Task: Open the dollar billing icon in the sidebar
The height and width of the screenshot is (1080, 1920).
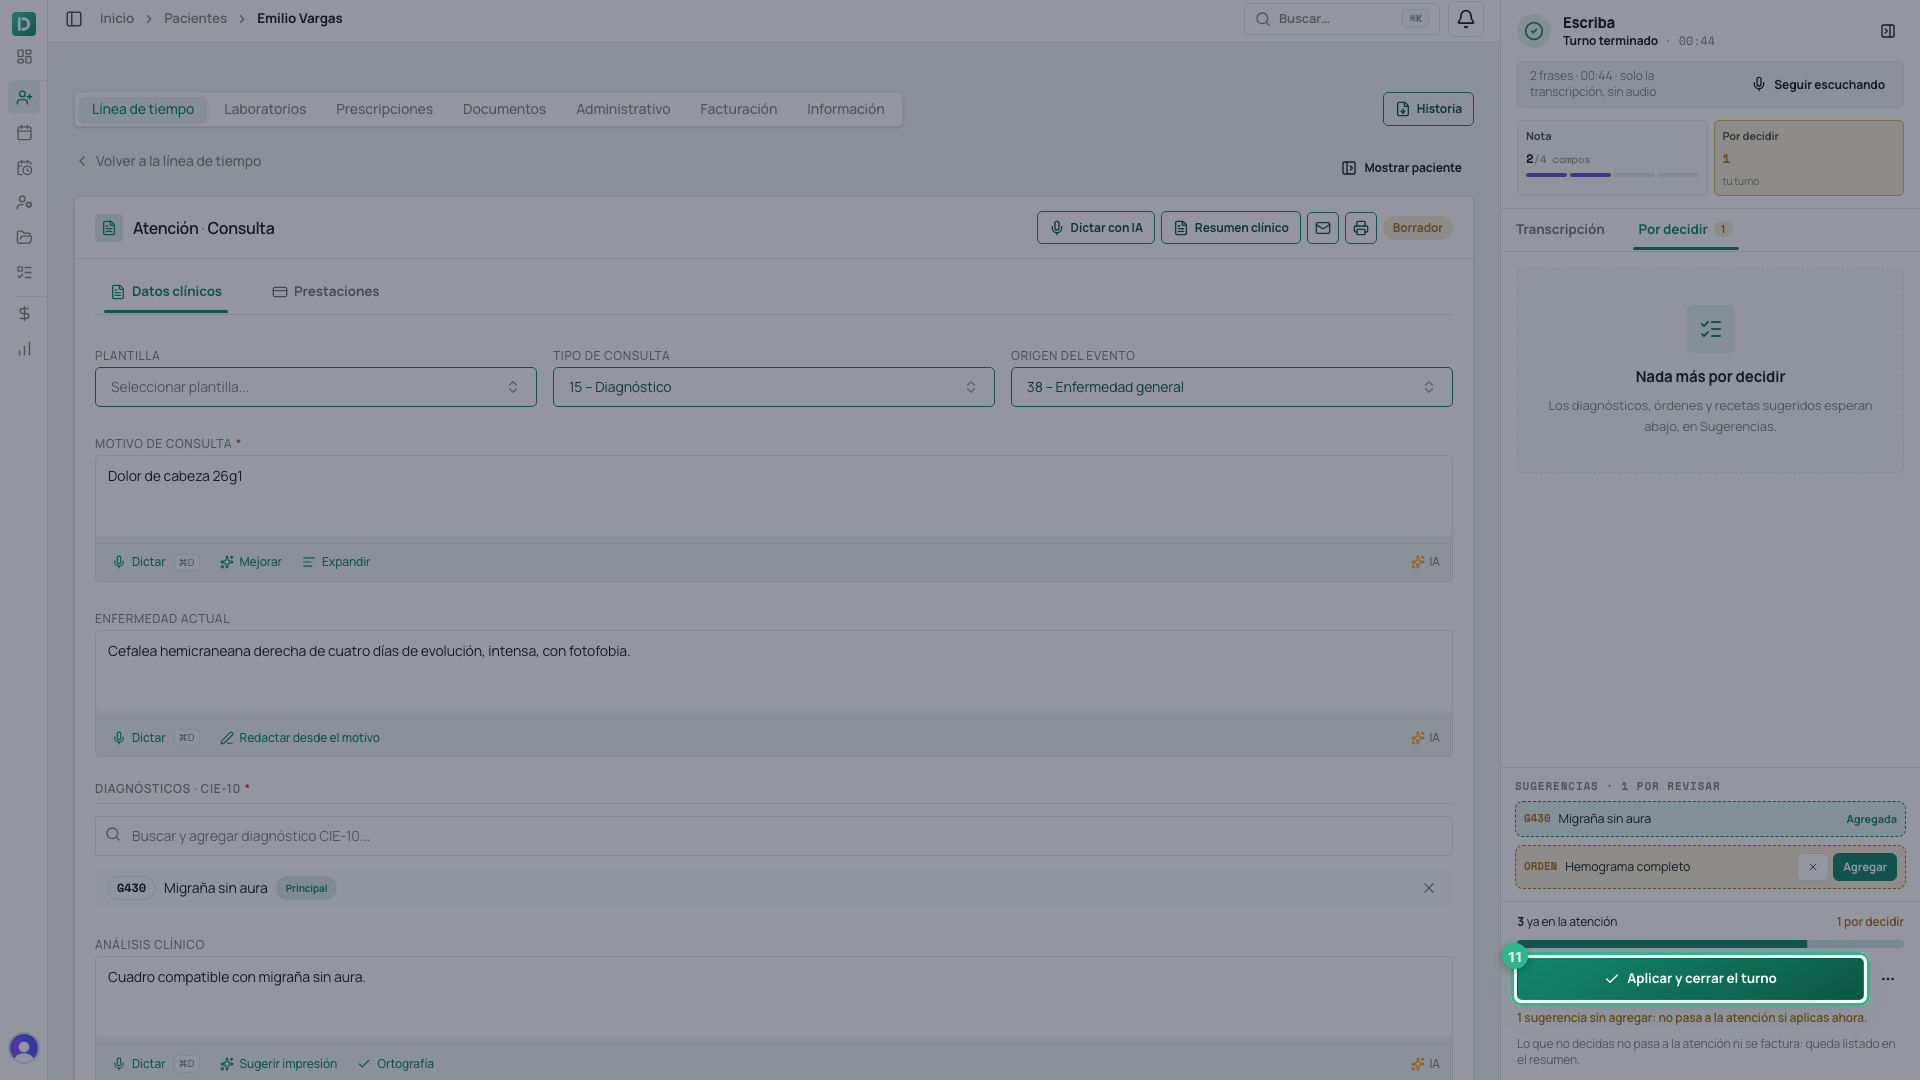Action: [x=24, y=314]
